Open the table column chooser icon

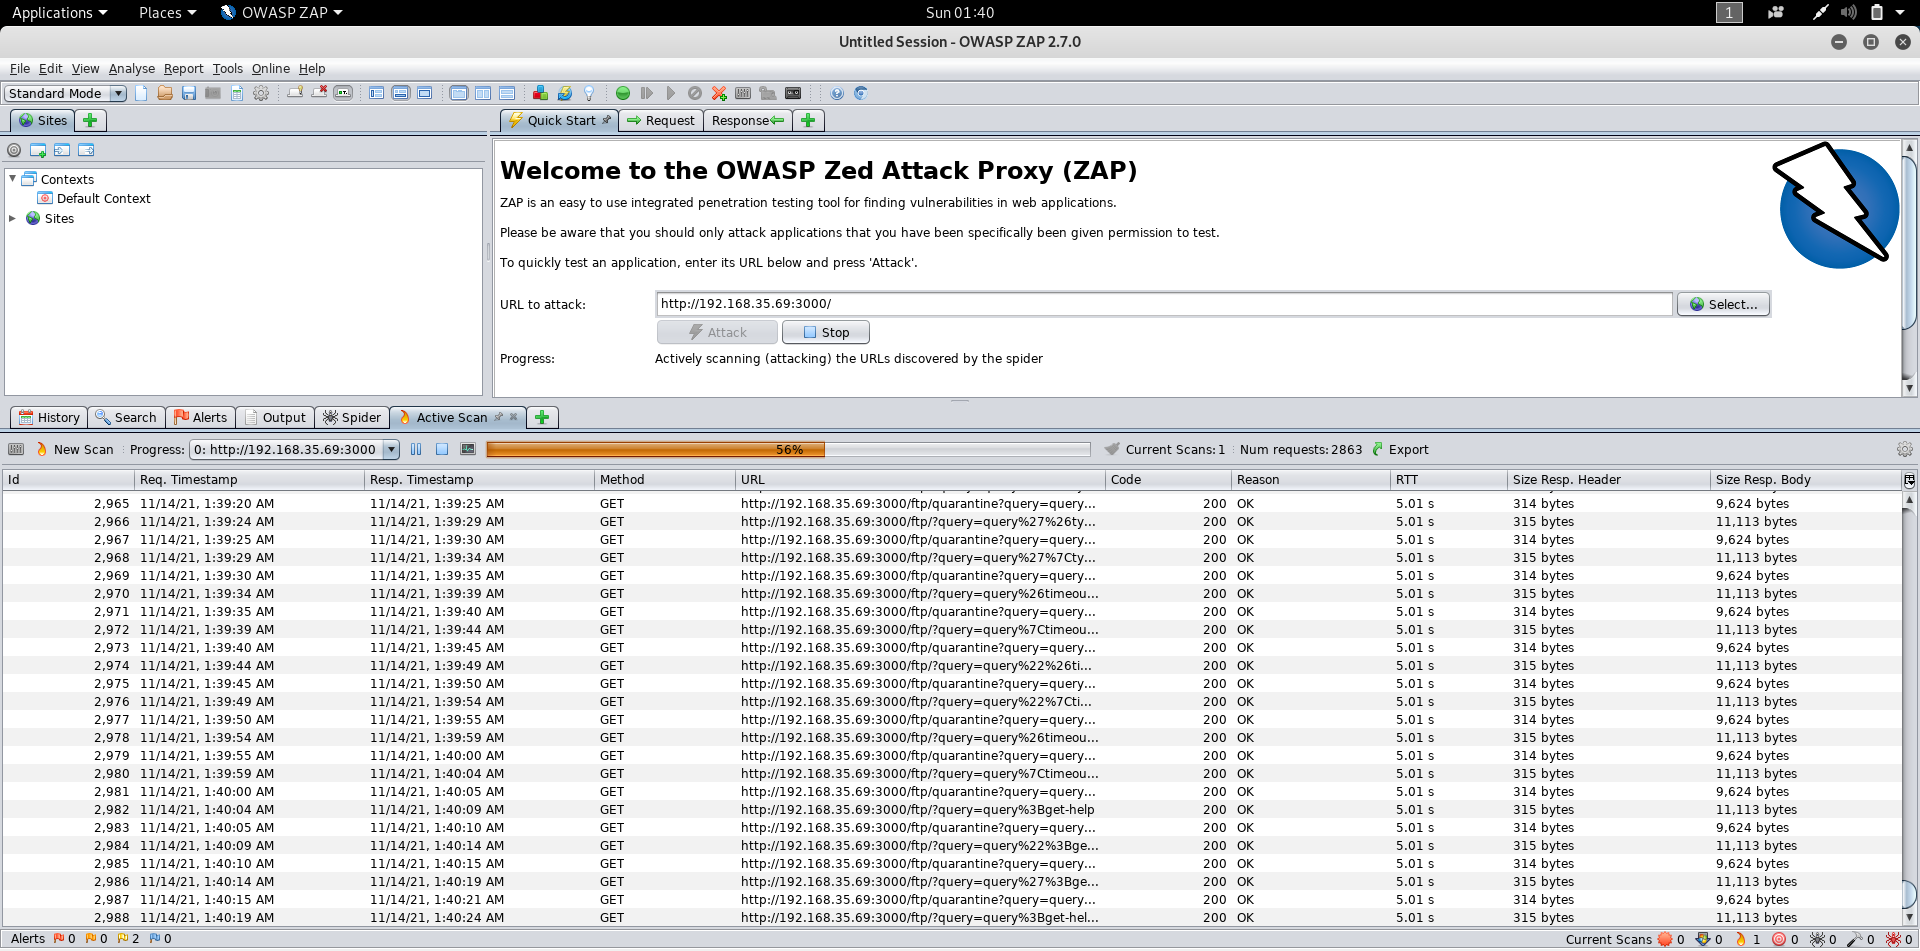point(1909,480)
